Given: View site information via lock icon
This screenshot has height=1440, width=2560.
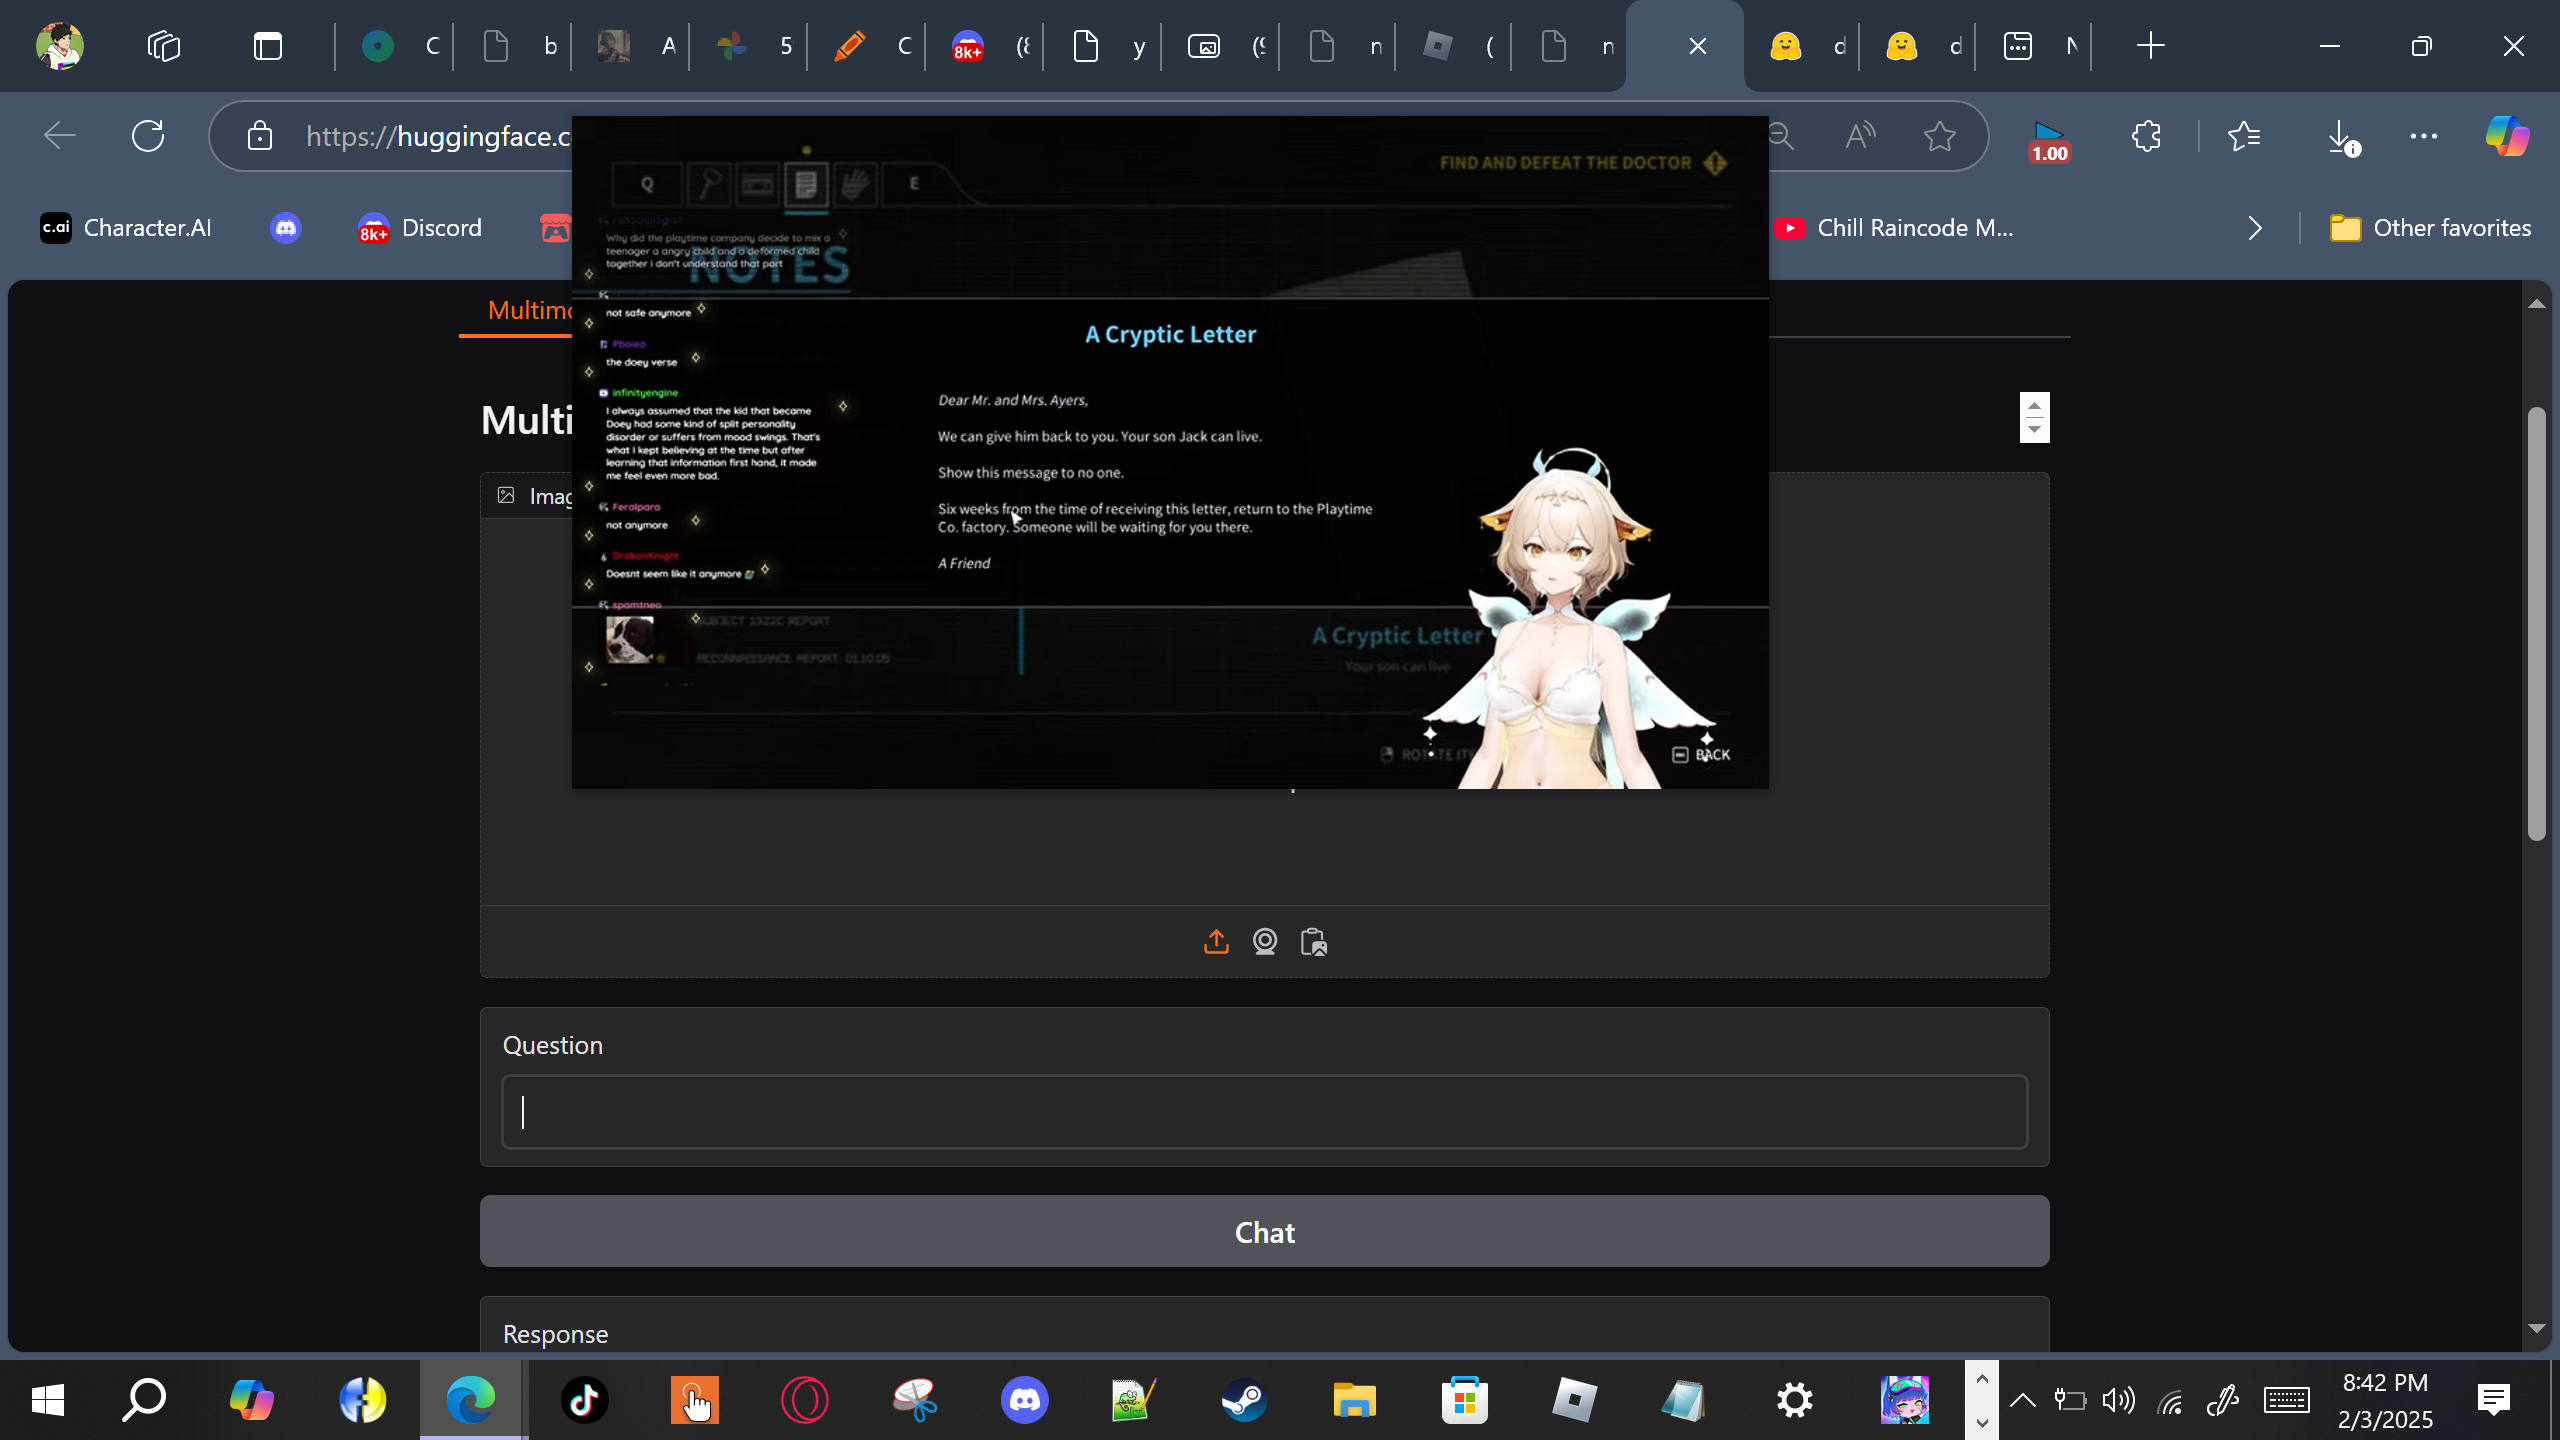Looking at the screenshot, I should [260, 136].
